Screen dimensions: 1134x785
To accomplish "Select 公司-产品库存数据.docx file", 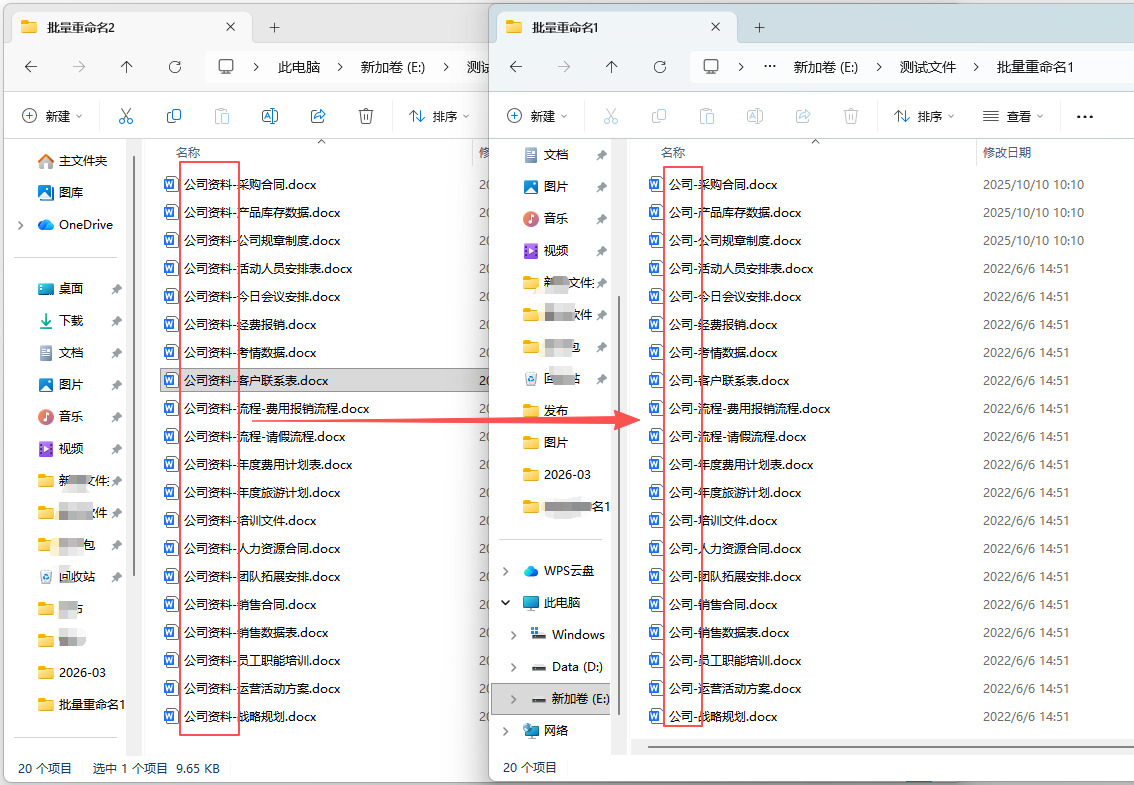I will (x=735, y=213).
